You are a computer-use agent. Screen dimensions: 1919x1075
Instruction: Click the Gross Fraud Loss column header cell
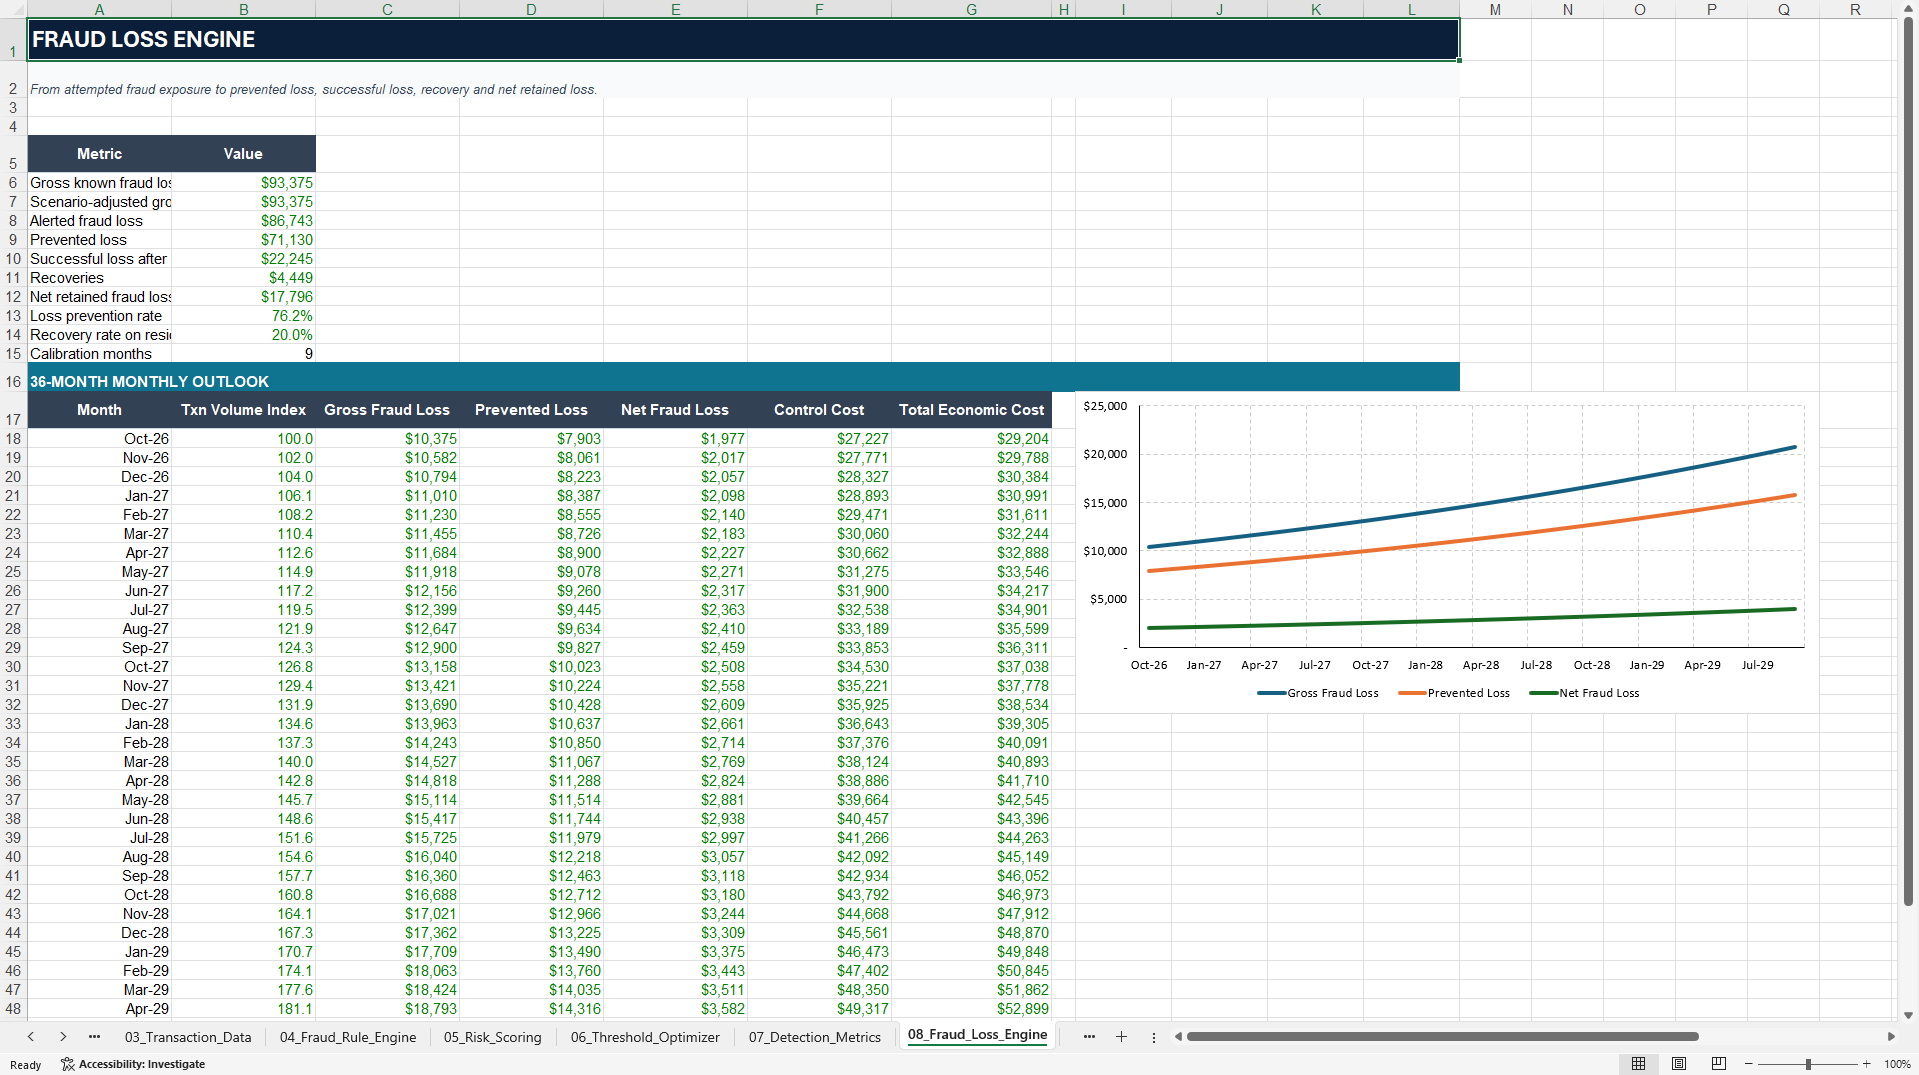387,410
